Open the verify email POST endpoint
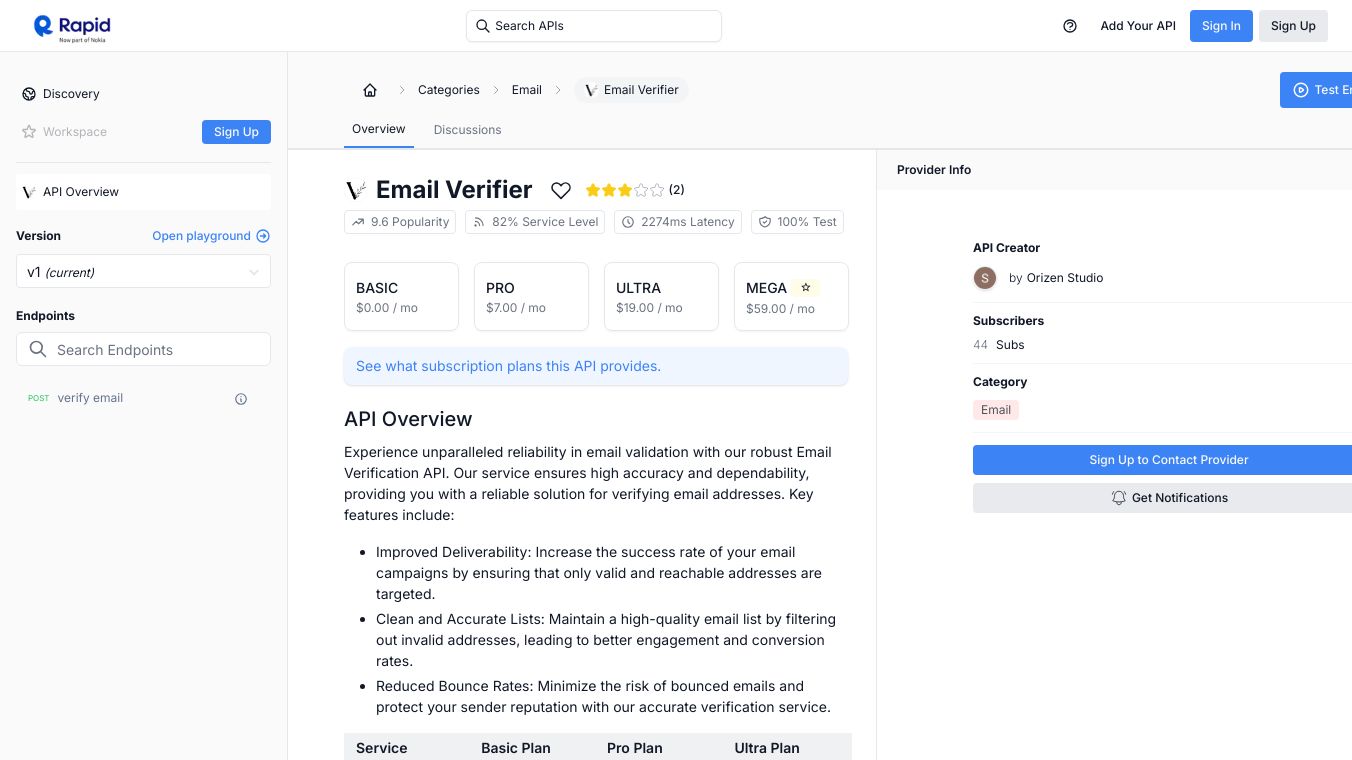 pos(90,398)
